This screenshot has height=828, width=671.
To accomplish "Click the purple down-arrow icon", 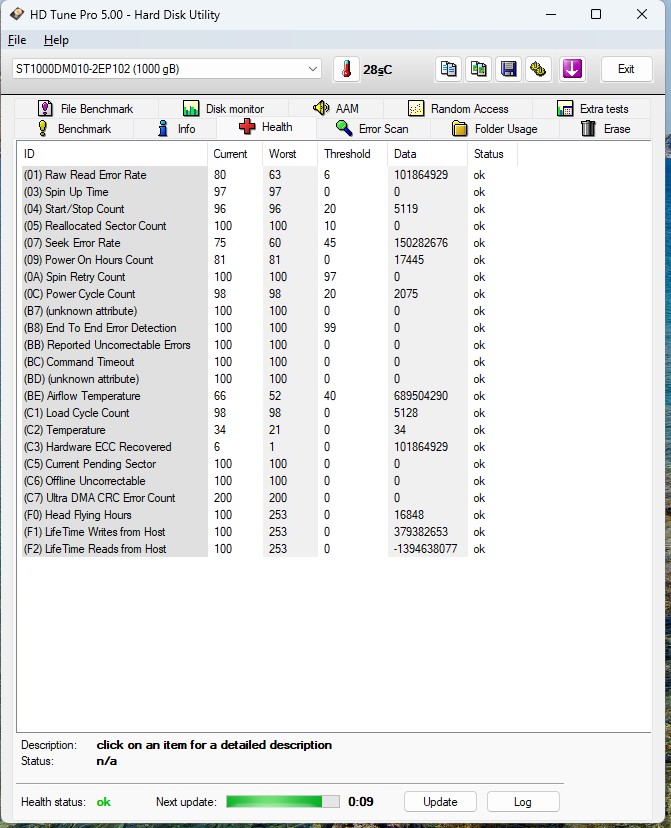I will [x=572, y=69].
